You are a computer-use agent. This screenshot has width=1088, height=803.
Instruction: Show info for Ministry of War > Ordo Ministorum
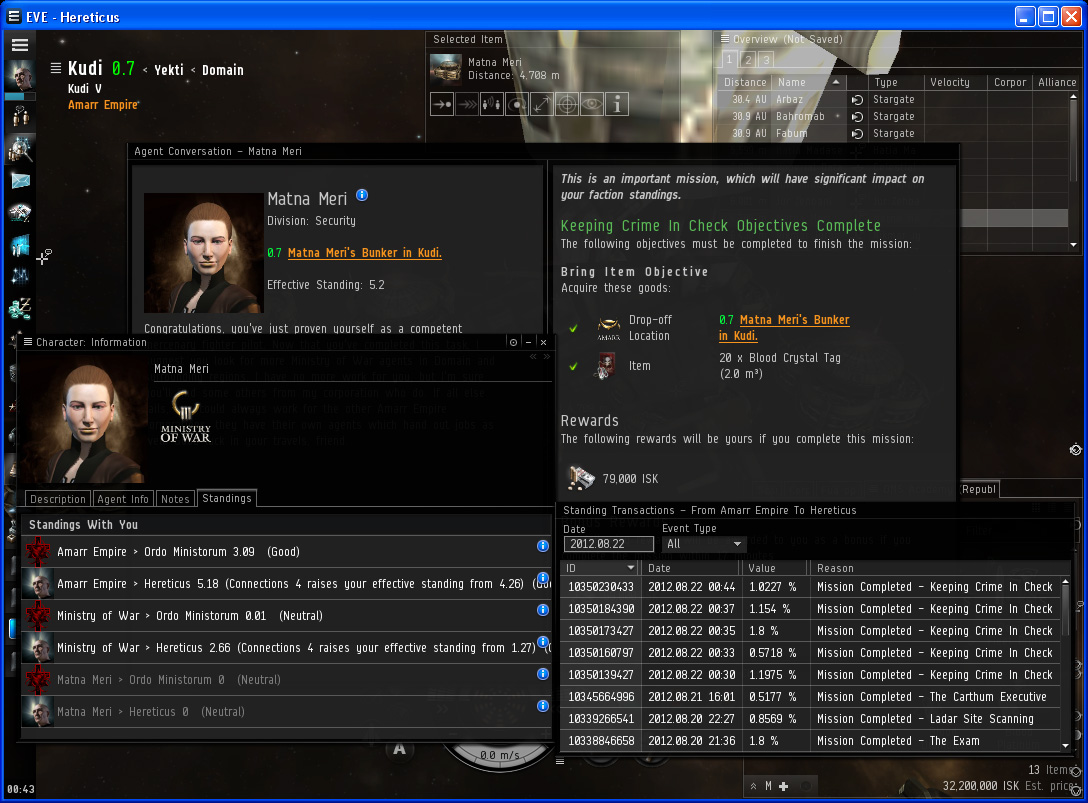point(543,610)
